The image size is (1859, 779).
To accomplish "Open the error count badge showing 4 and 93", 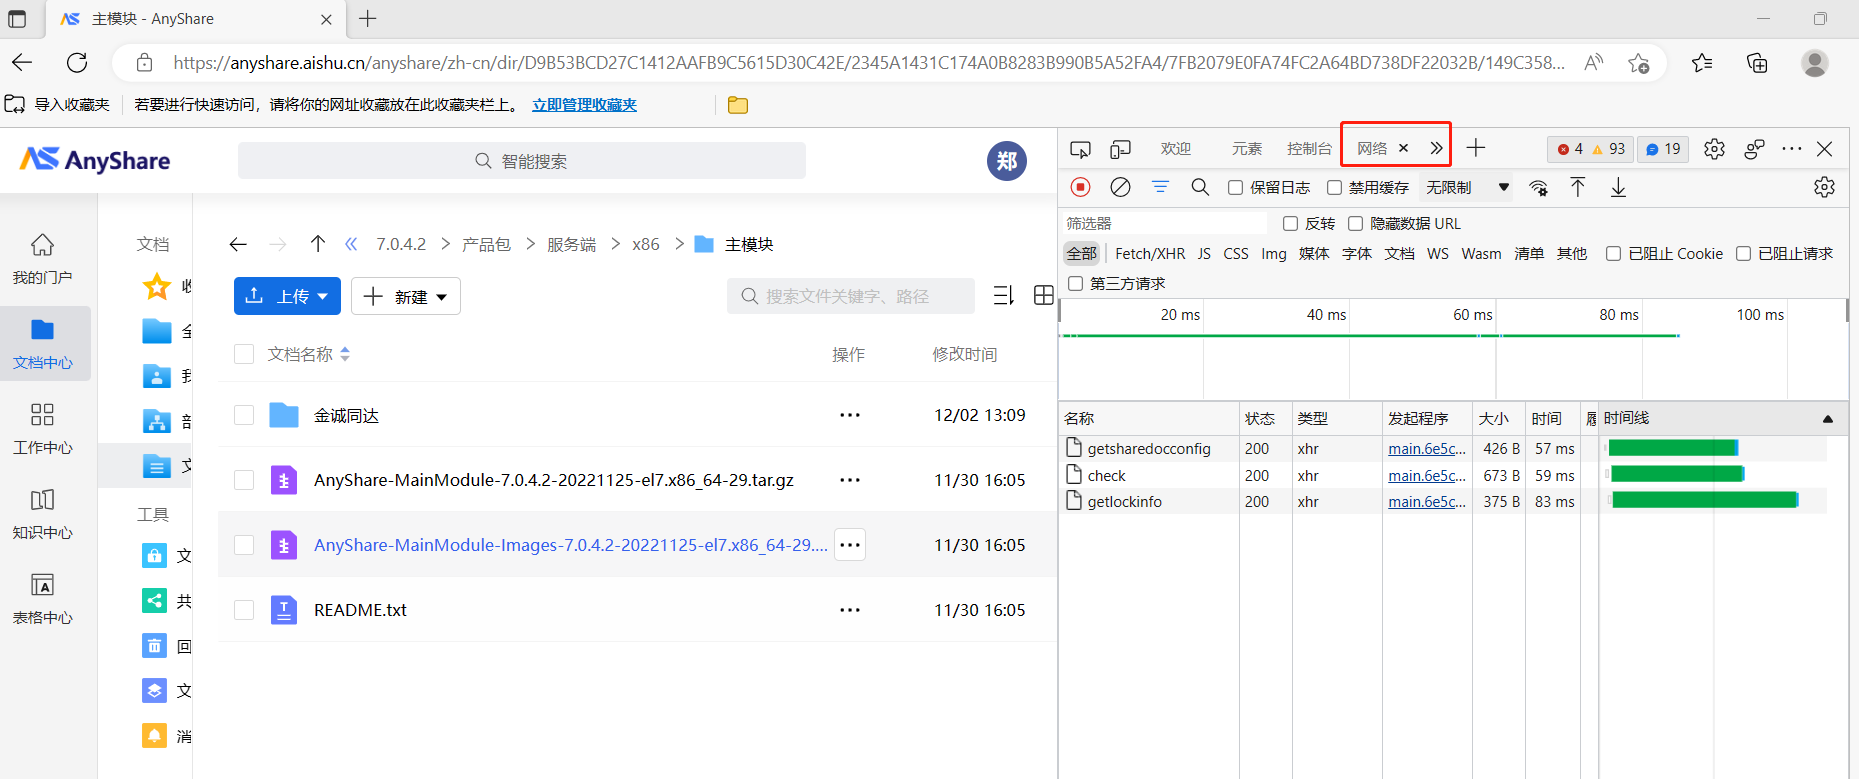I will point(1590,149).
